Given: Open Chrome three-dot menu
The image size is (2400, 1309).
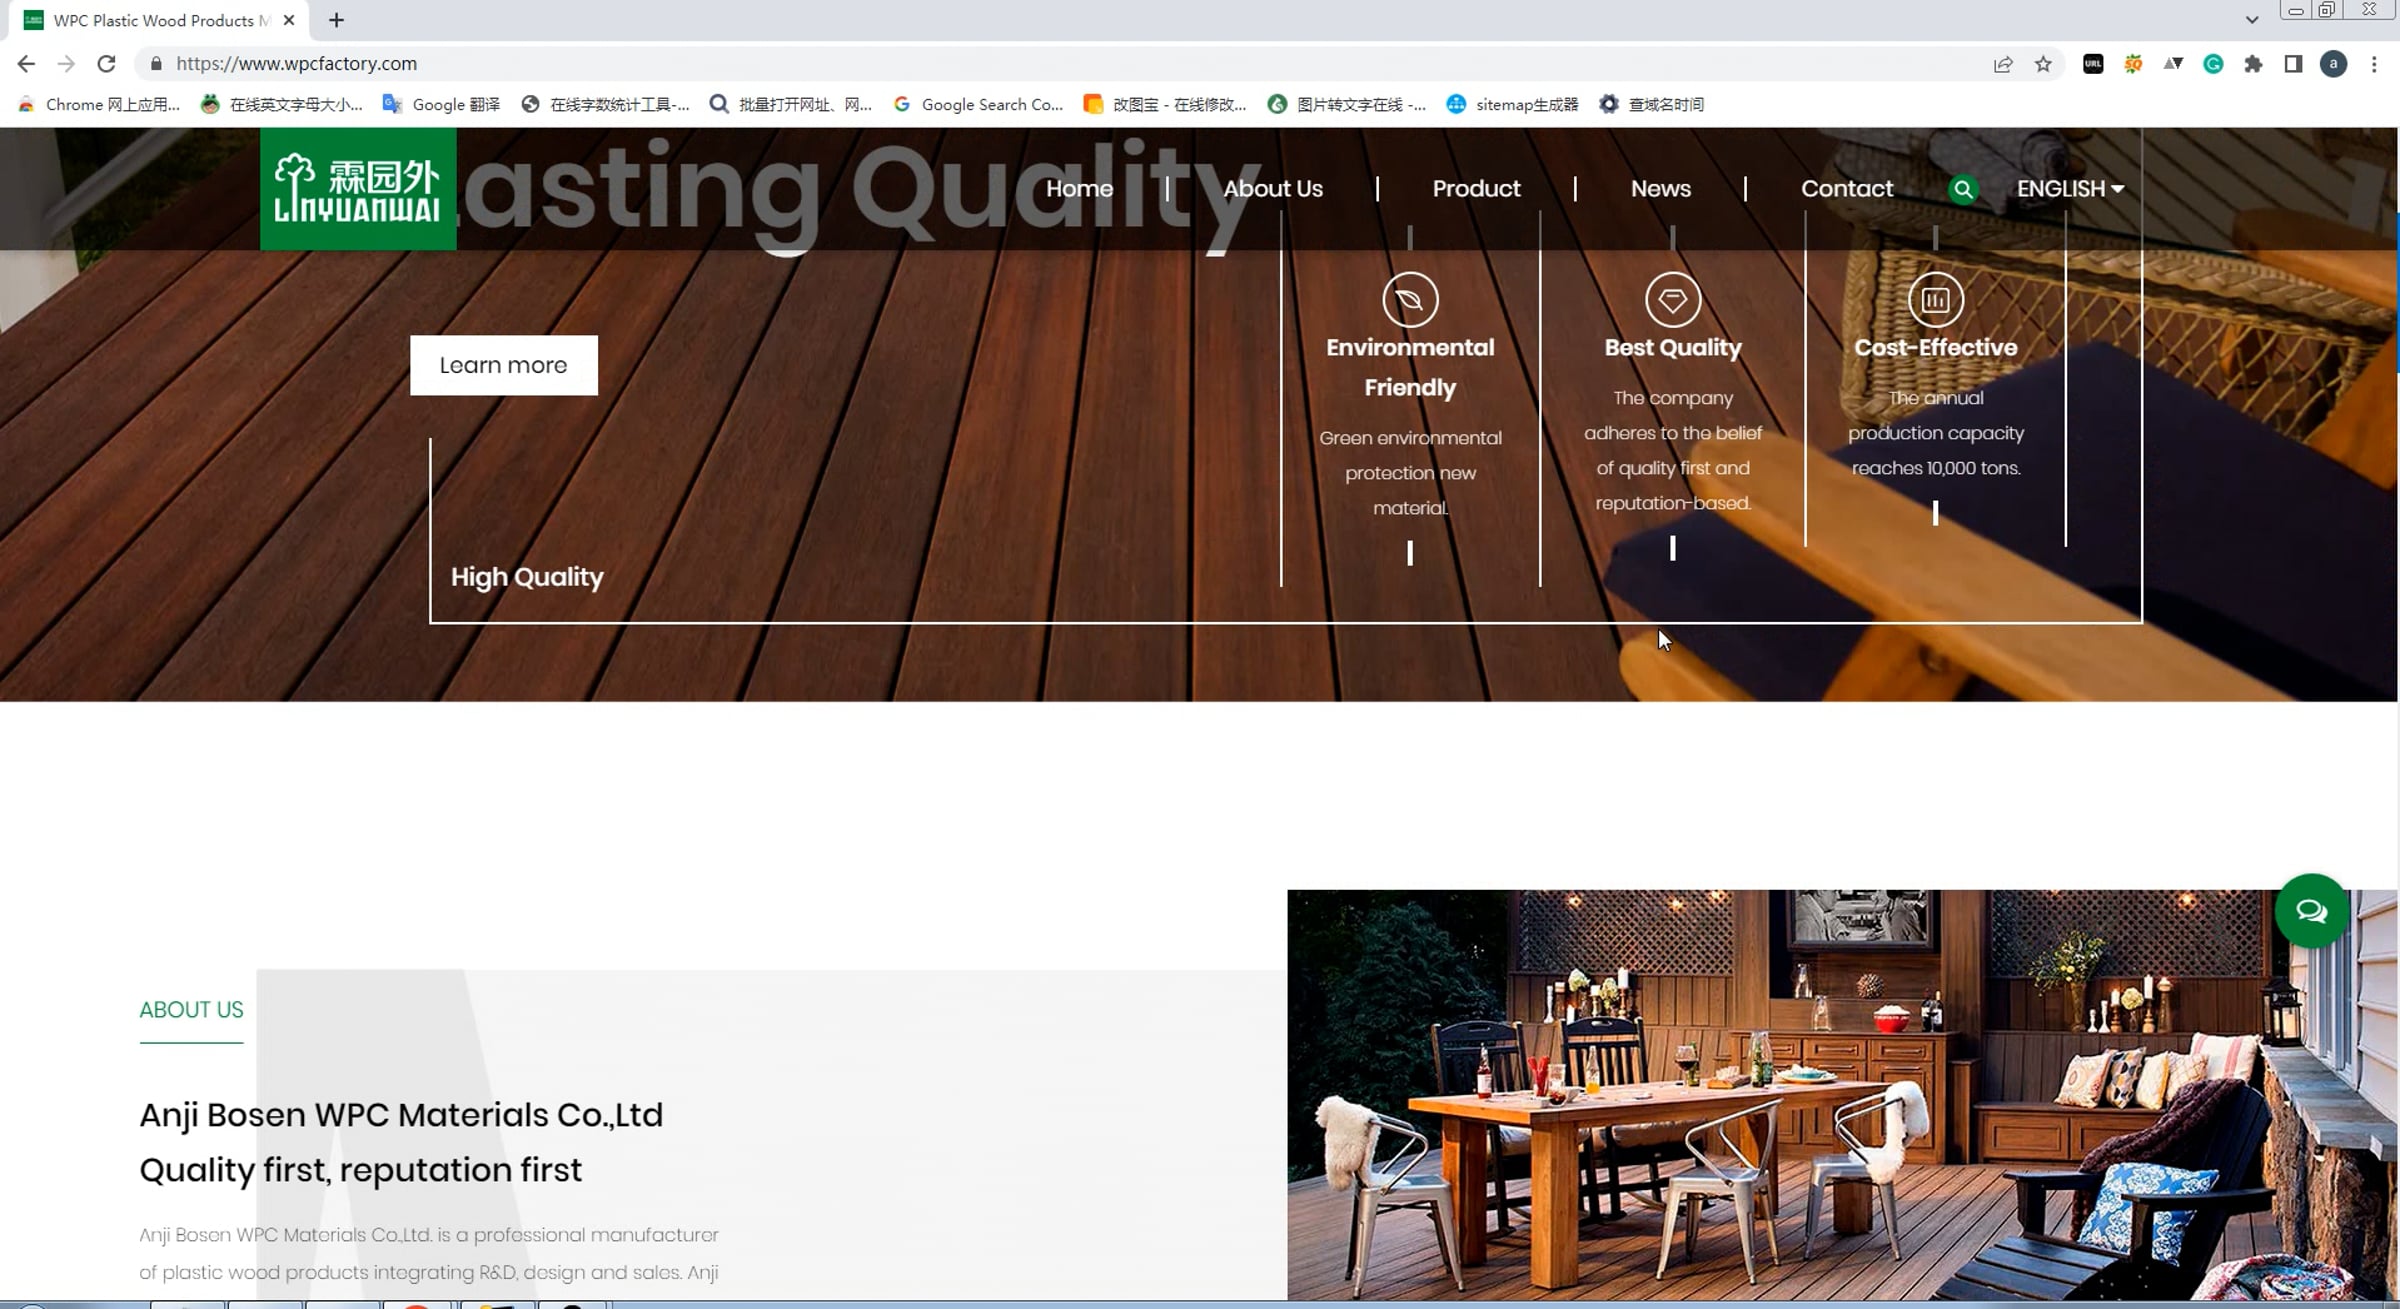Looking at the screenshot, I should [x=2374, y=64].
